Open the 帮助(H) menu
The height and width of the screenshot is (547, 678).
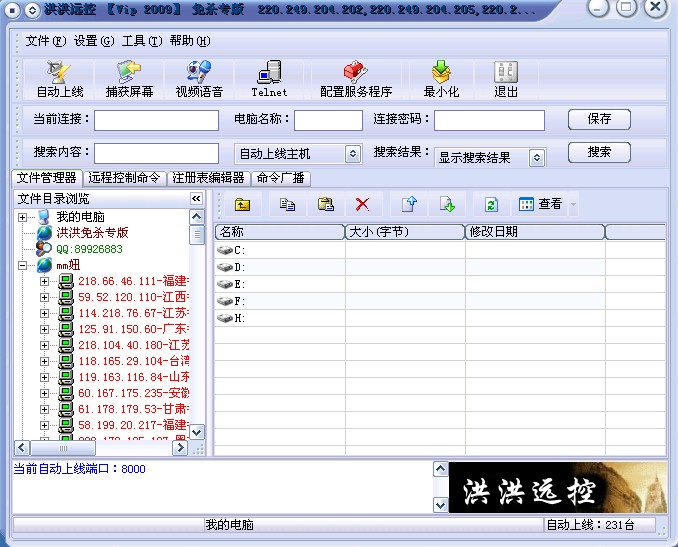tap(190, 42)
